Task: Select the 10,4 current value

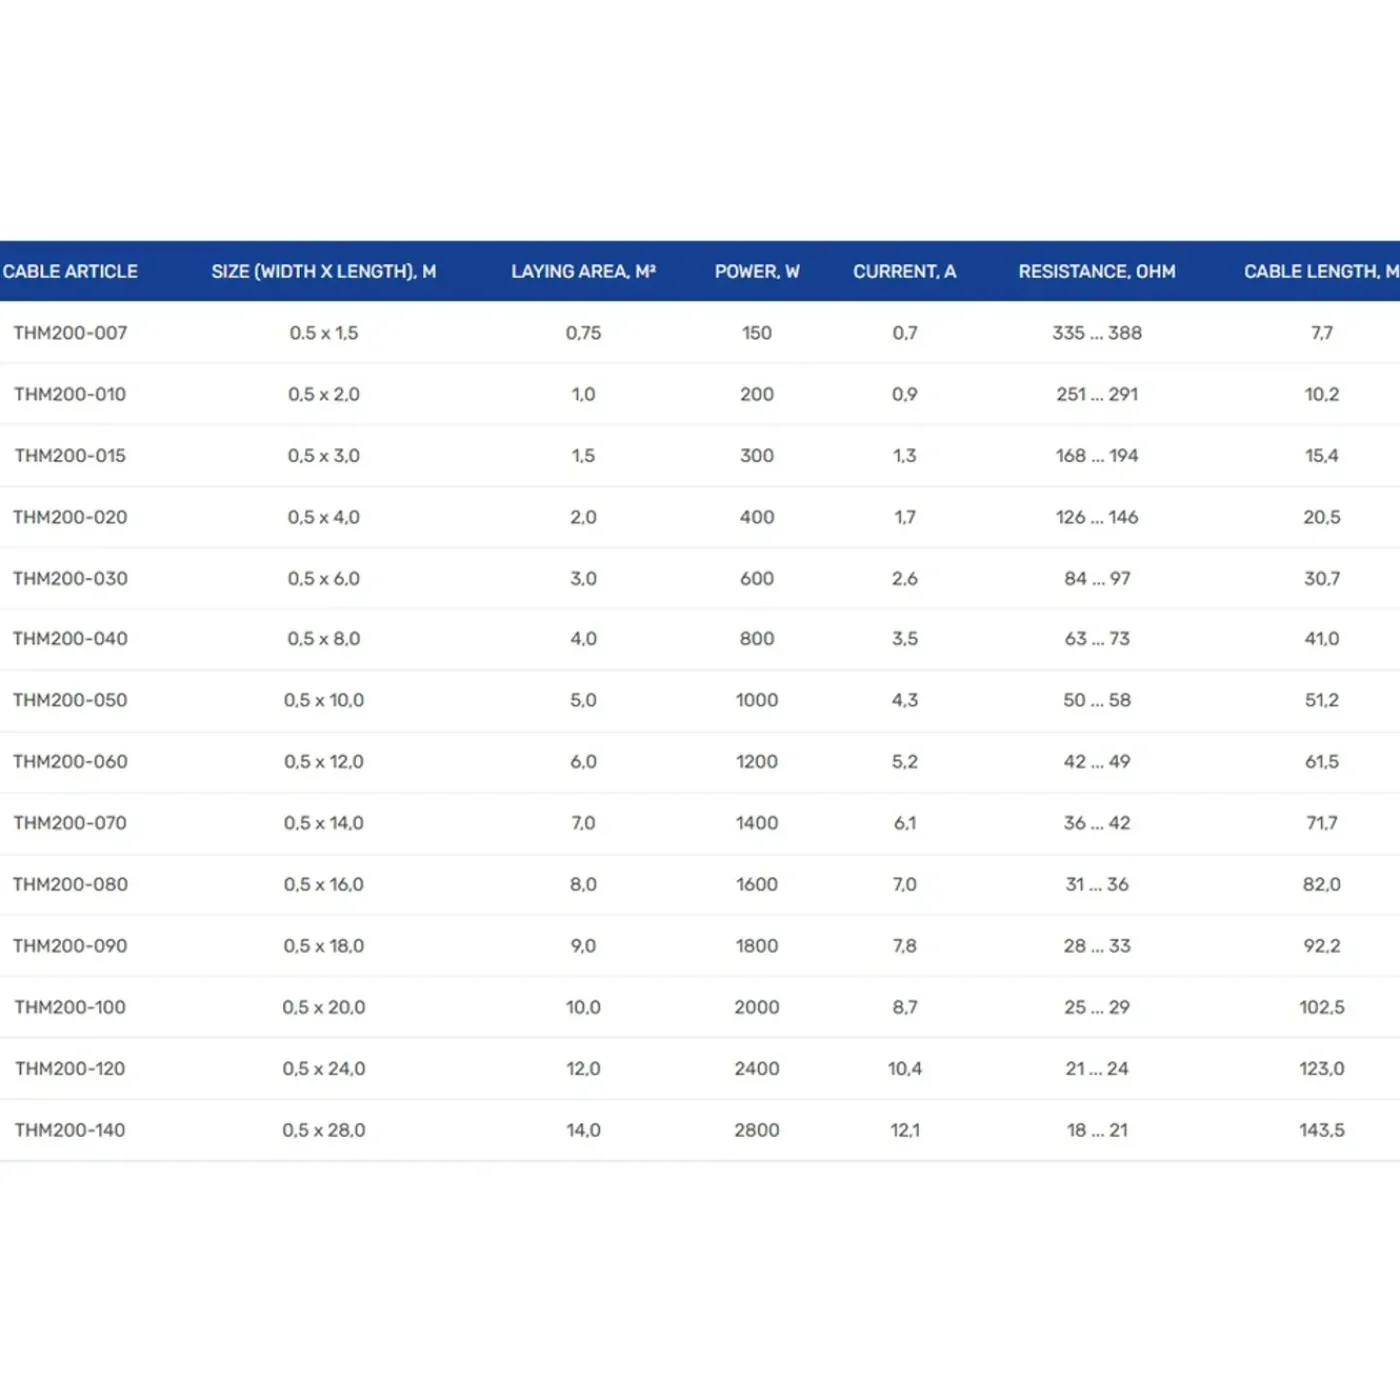Action: tap(905, 1069)
